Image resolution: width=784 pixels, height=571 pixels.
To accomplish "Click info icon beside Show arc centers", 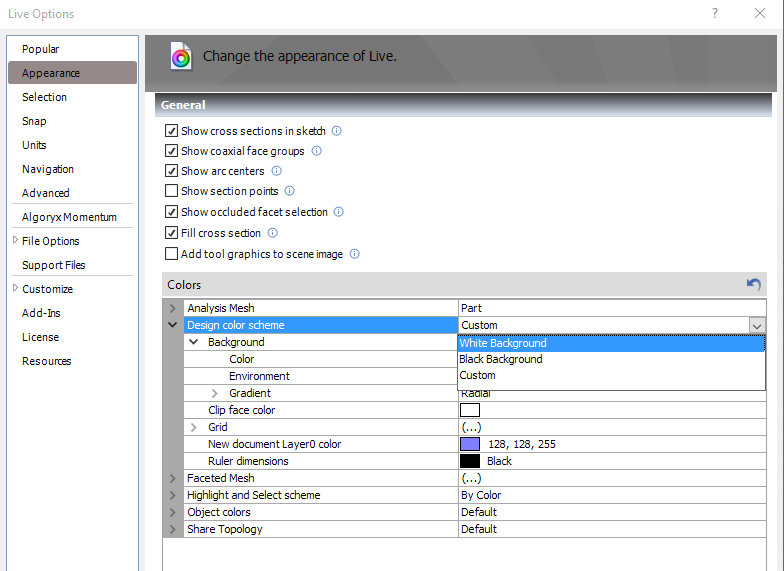I will (x=277, y=171).
